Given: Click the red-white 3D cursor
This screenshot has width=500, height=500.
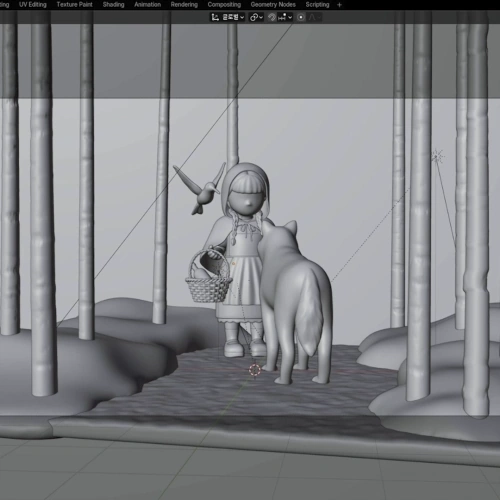Looking at the screenshot, I should tap(255, 370).
